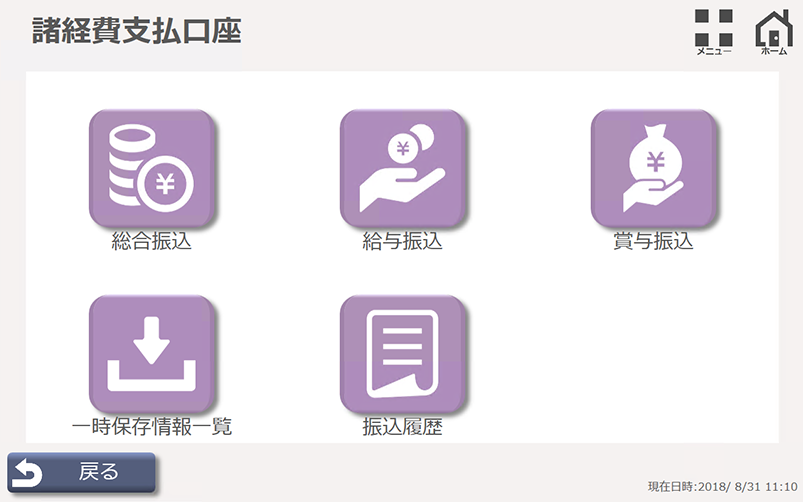Click the curved back arrow icon

coord(27,472)
